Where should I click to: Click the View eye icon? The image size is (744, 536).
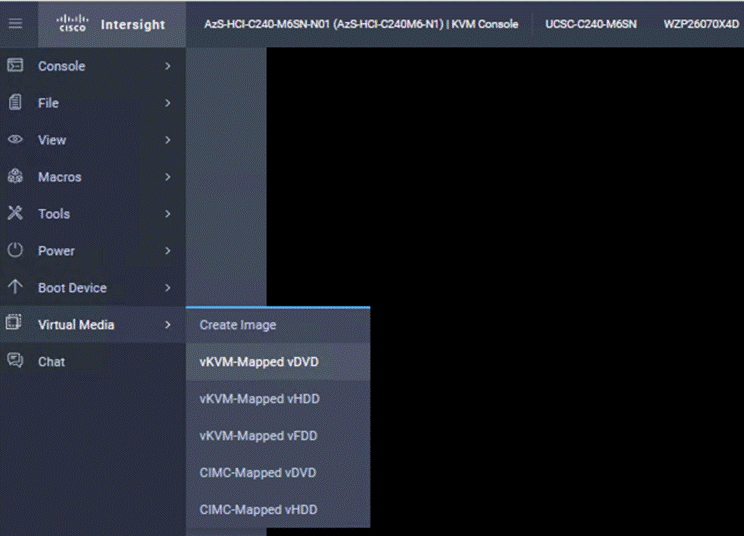(x=15, y=139)
